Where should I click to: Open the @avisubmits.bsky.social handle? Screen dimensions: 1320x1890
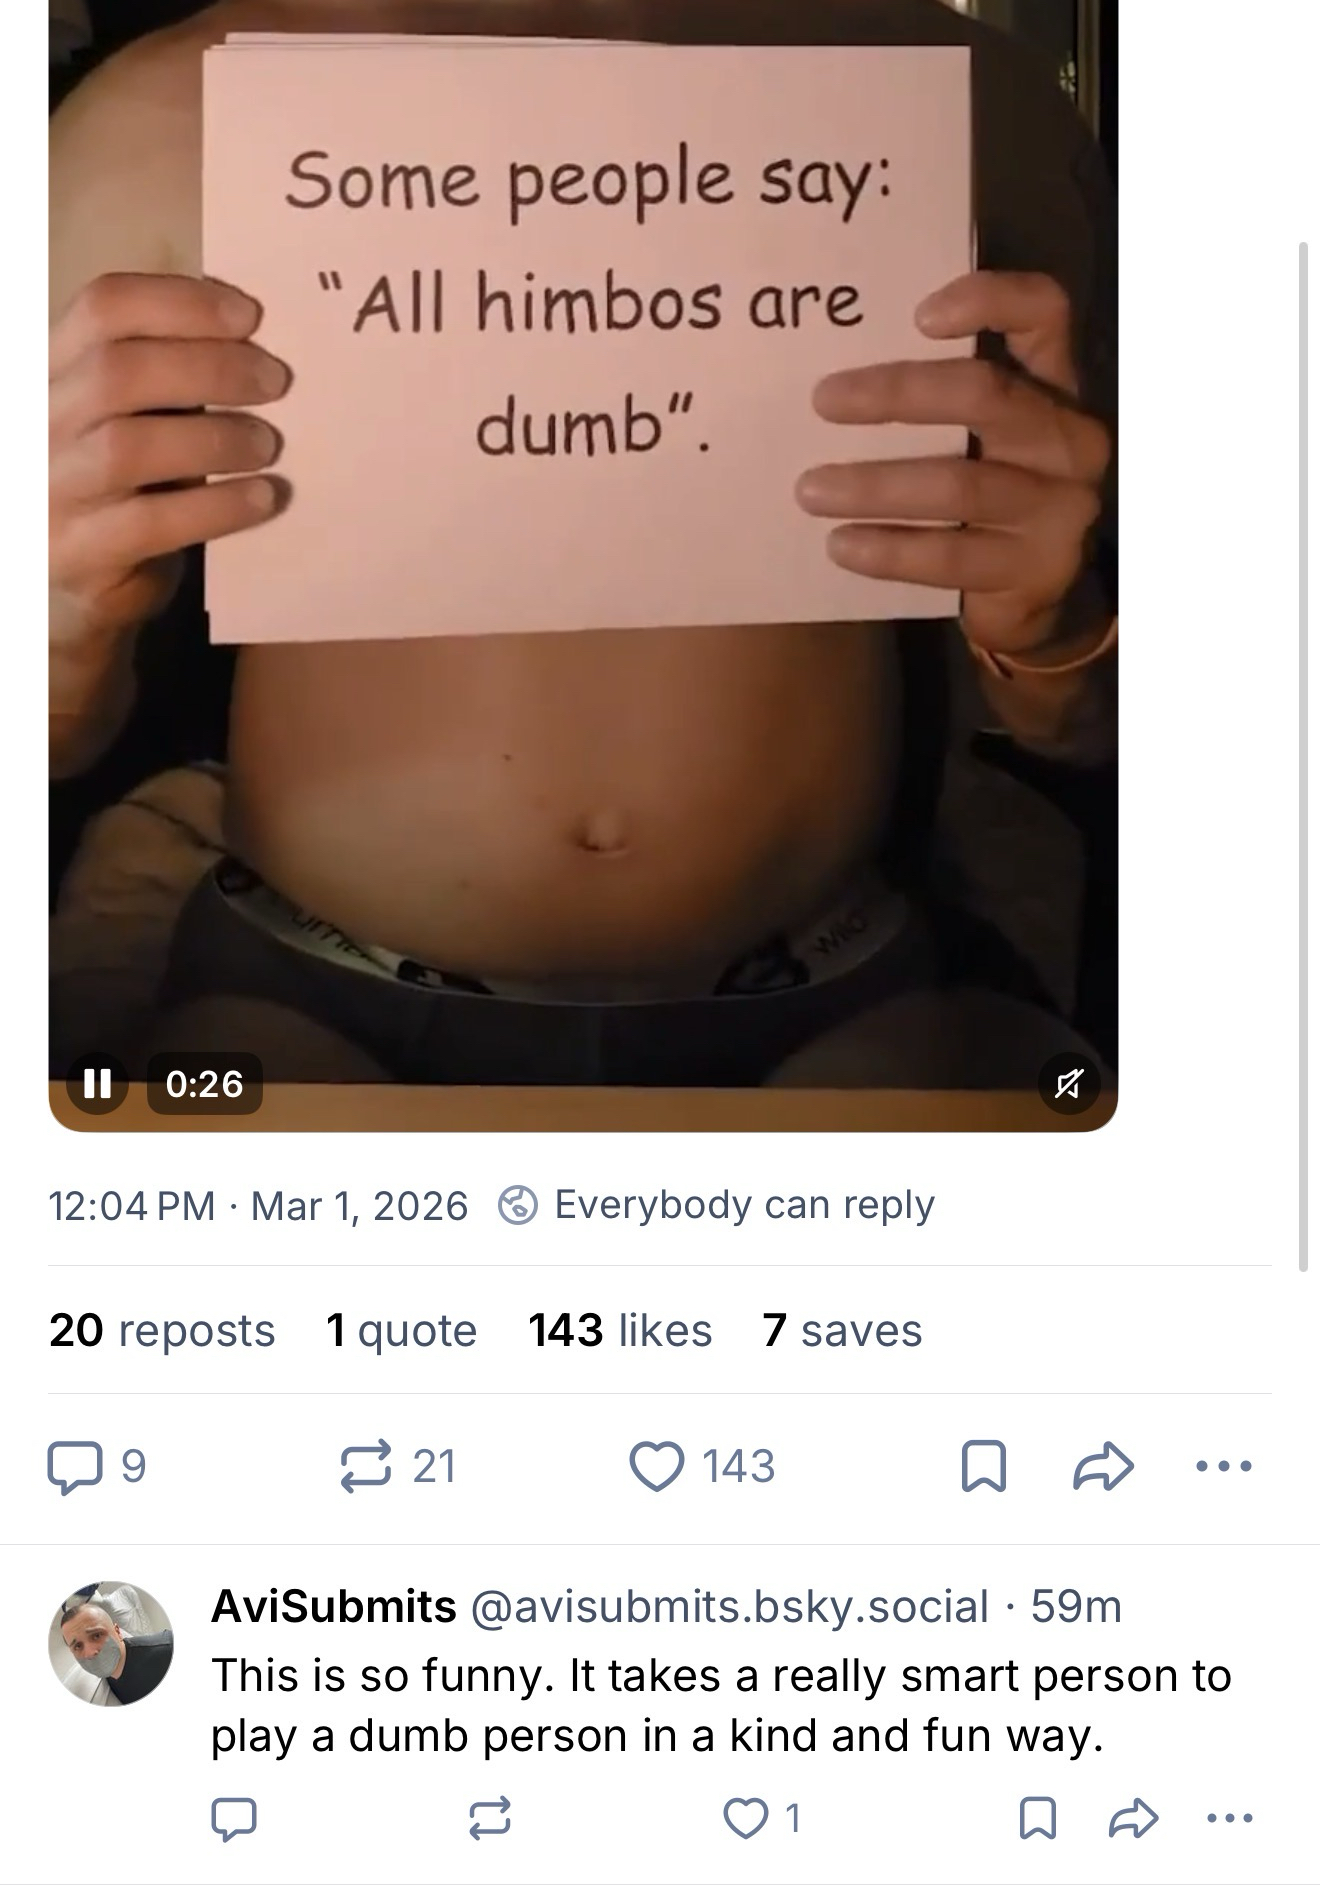(x=729, y=1607)
